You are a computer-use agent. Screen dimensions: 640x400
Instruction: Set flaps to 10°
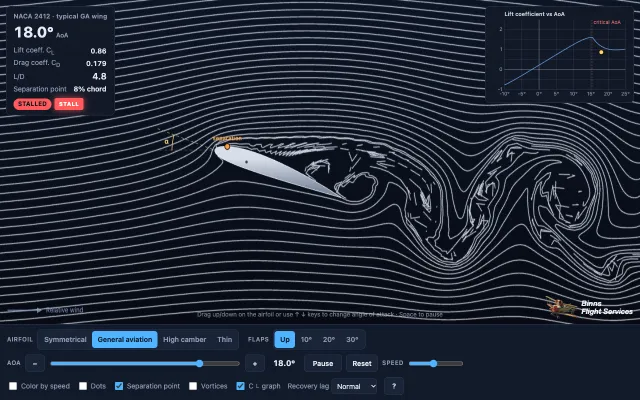(x=307, y=340)
